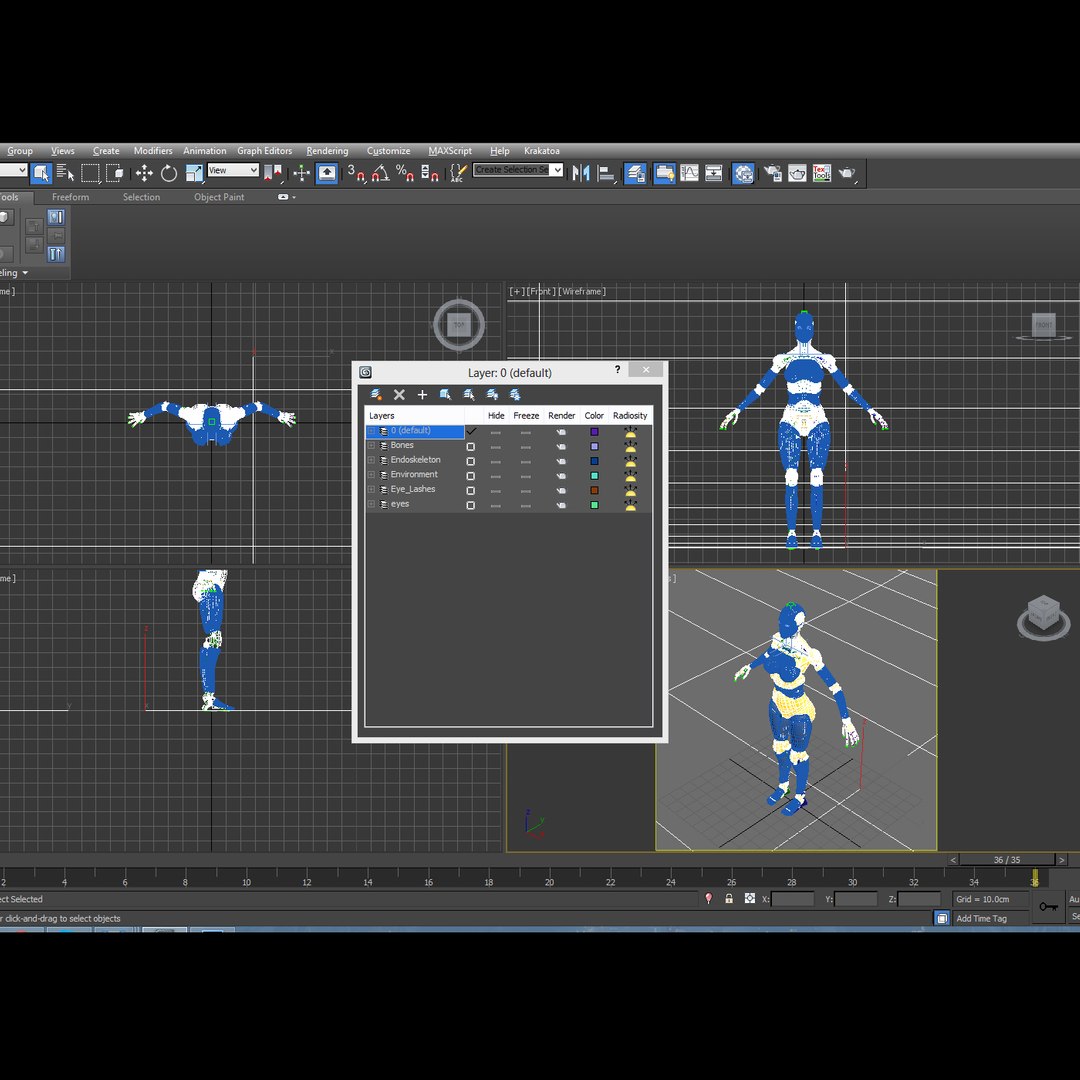
Task: Activate the Select Object arrow tool
Action: (41, 173)
